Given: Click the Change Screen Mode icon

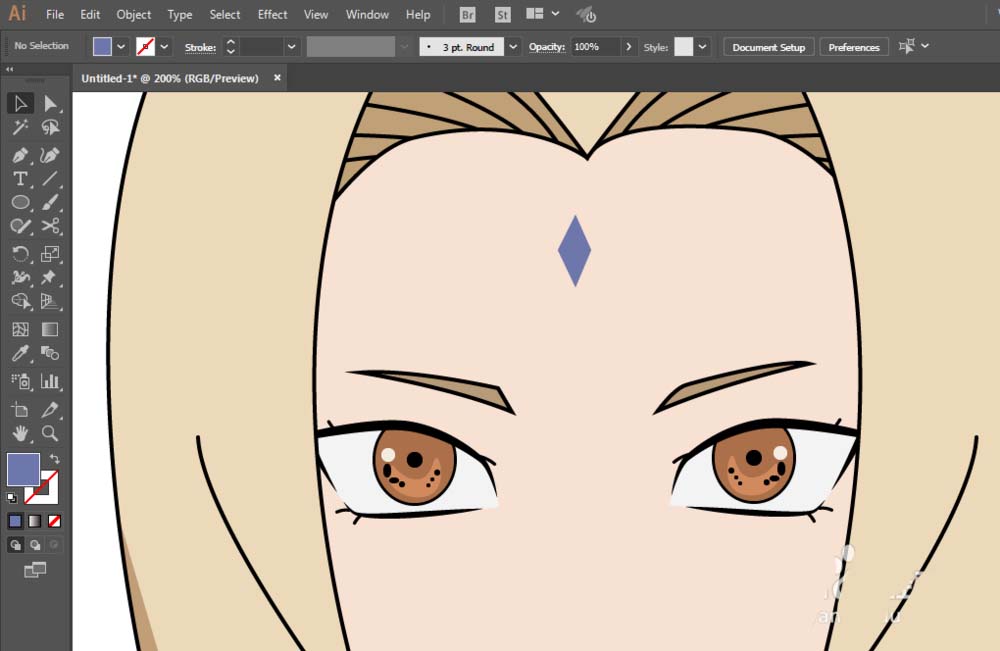Looking at the screenshot, I should [x=35, y=569].
